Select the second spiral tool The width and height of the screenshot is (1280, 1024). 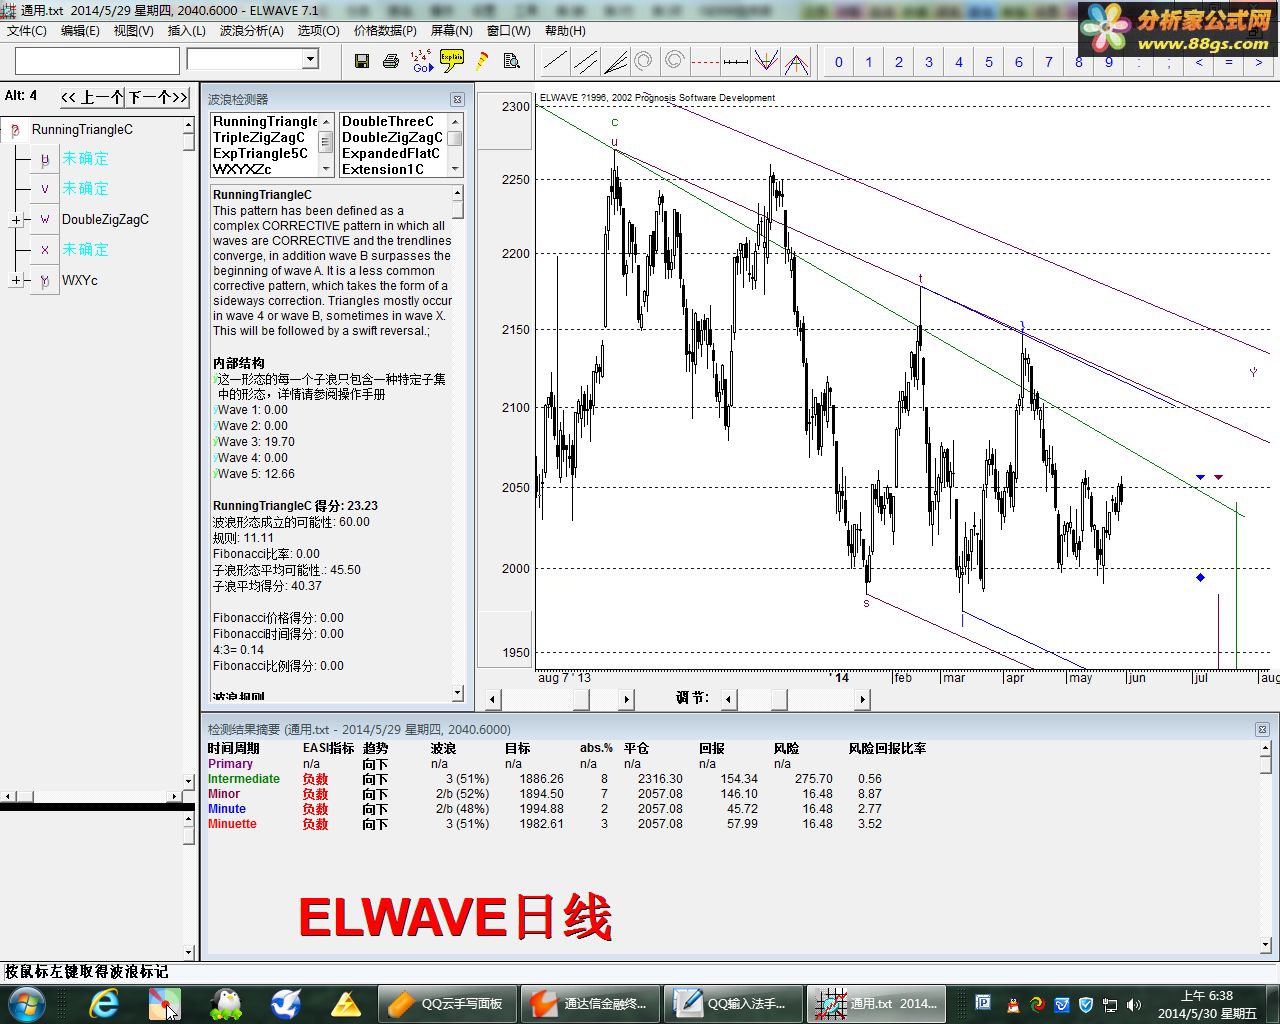tap(675, 61)
